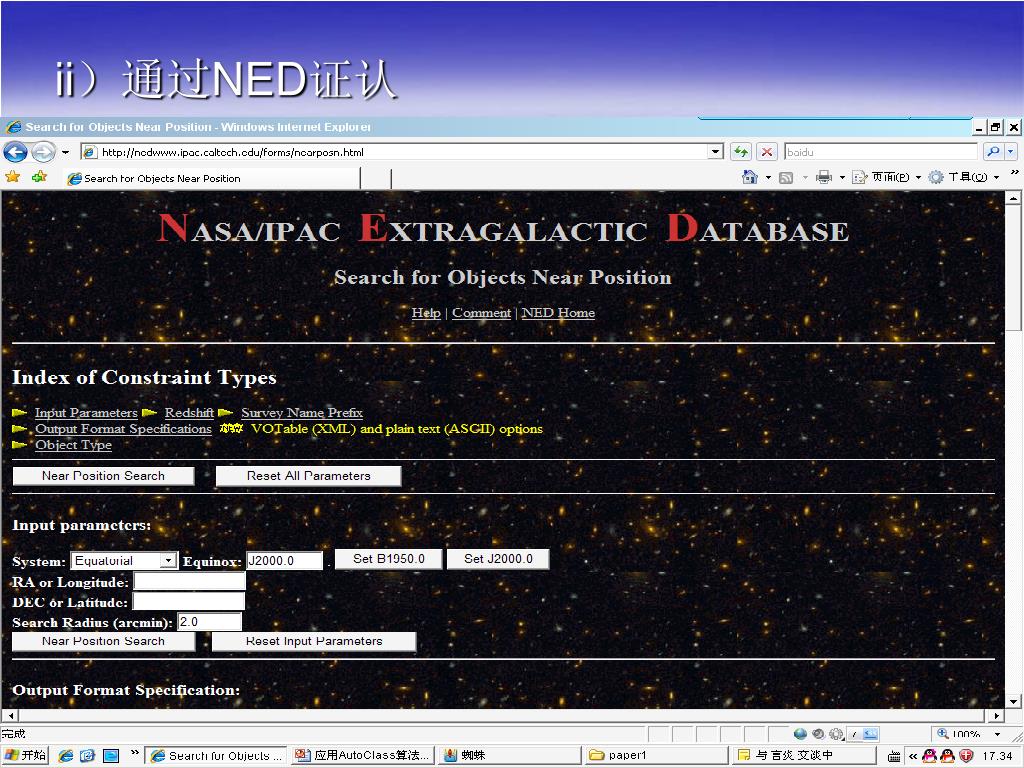Expand the Quick Launch chevron
Viewport: 1024px width, 768px height.
[x=135, y=752]
